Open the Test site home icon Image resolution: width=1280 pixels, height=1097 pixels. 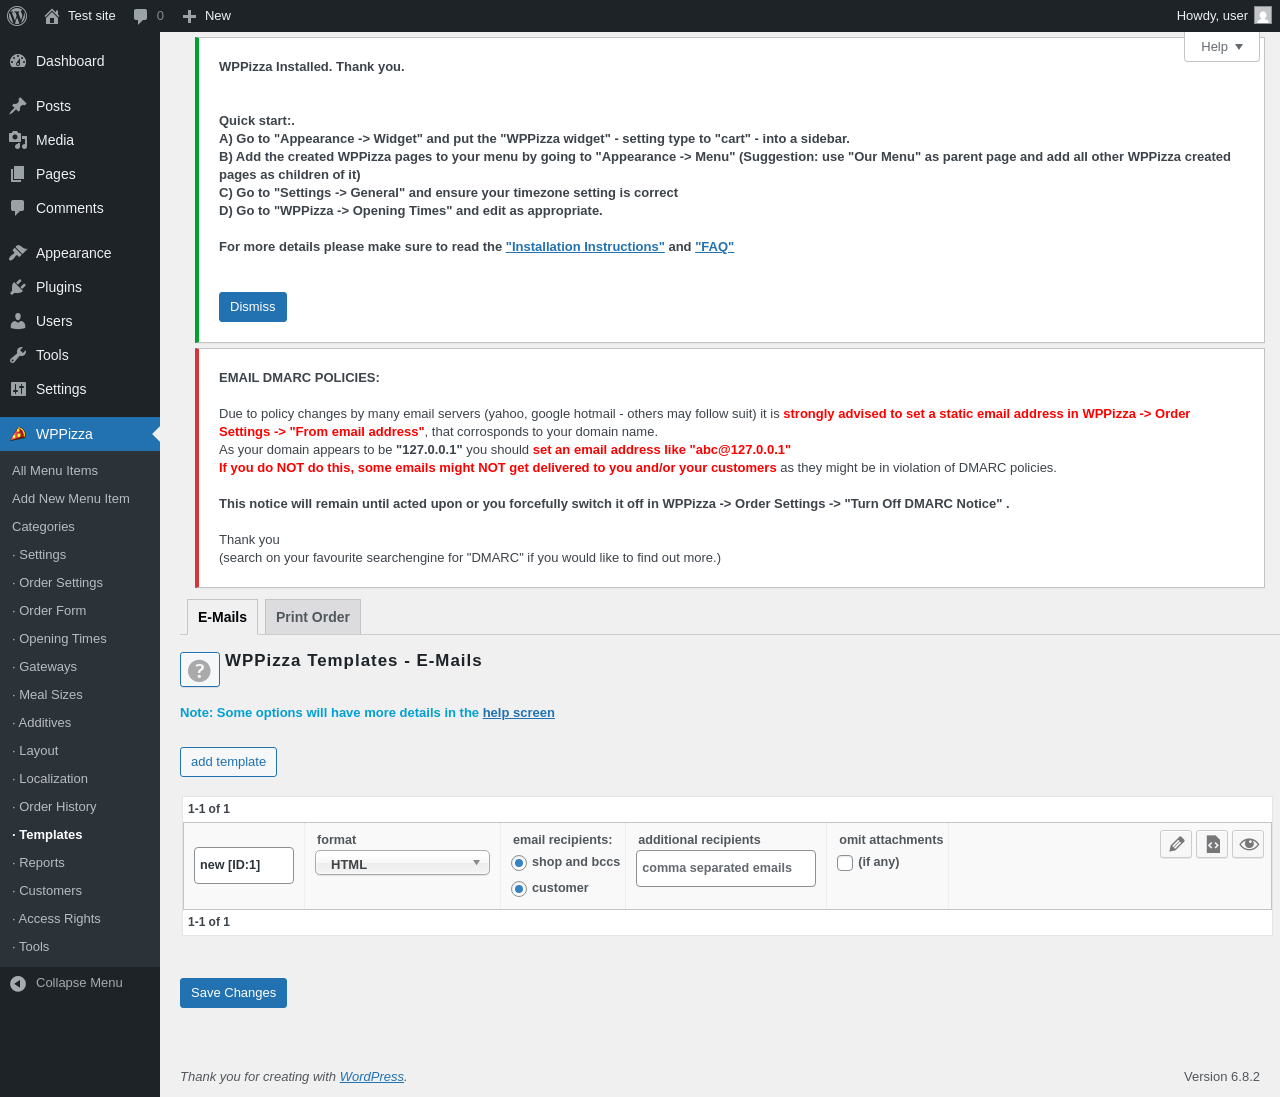pyautogui.click(x=52, y=16)
